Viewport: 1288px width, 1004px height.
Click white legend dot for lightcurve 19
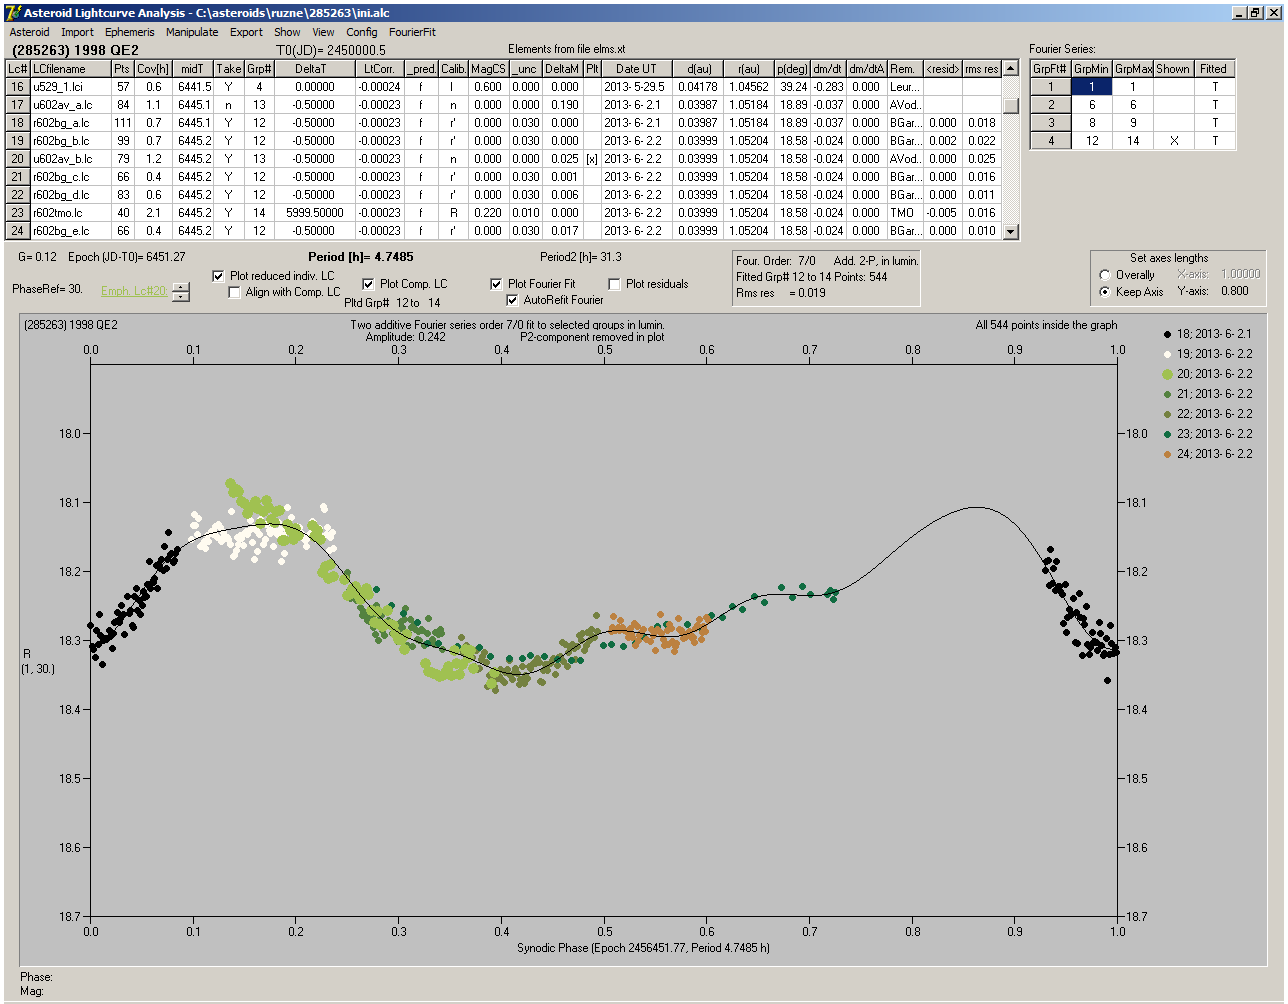pyautogui.click(x=1167, y=354)
